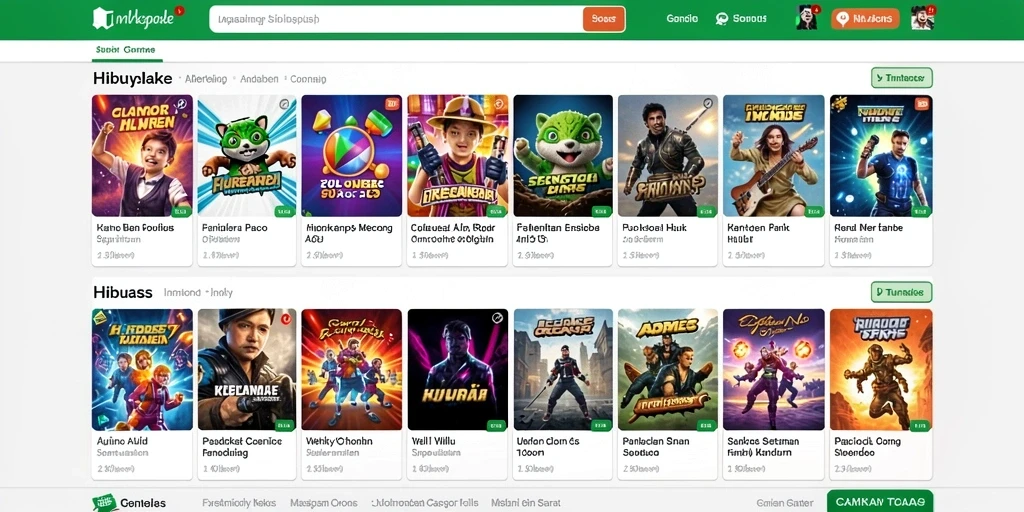This screenshot has height=512, width=1024.
Task: Open the Fanialera Paco cat game thumbnail
Action: [247, 155]
